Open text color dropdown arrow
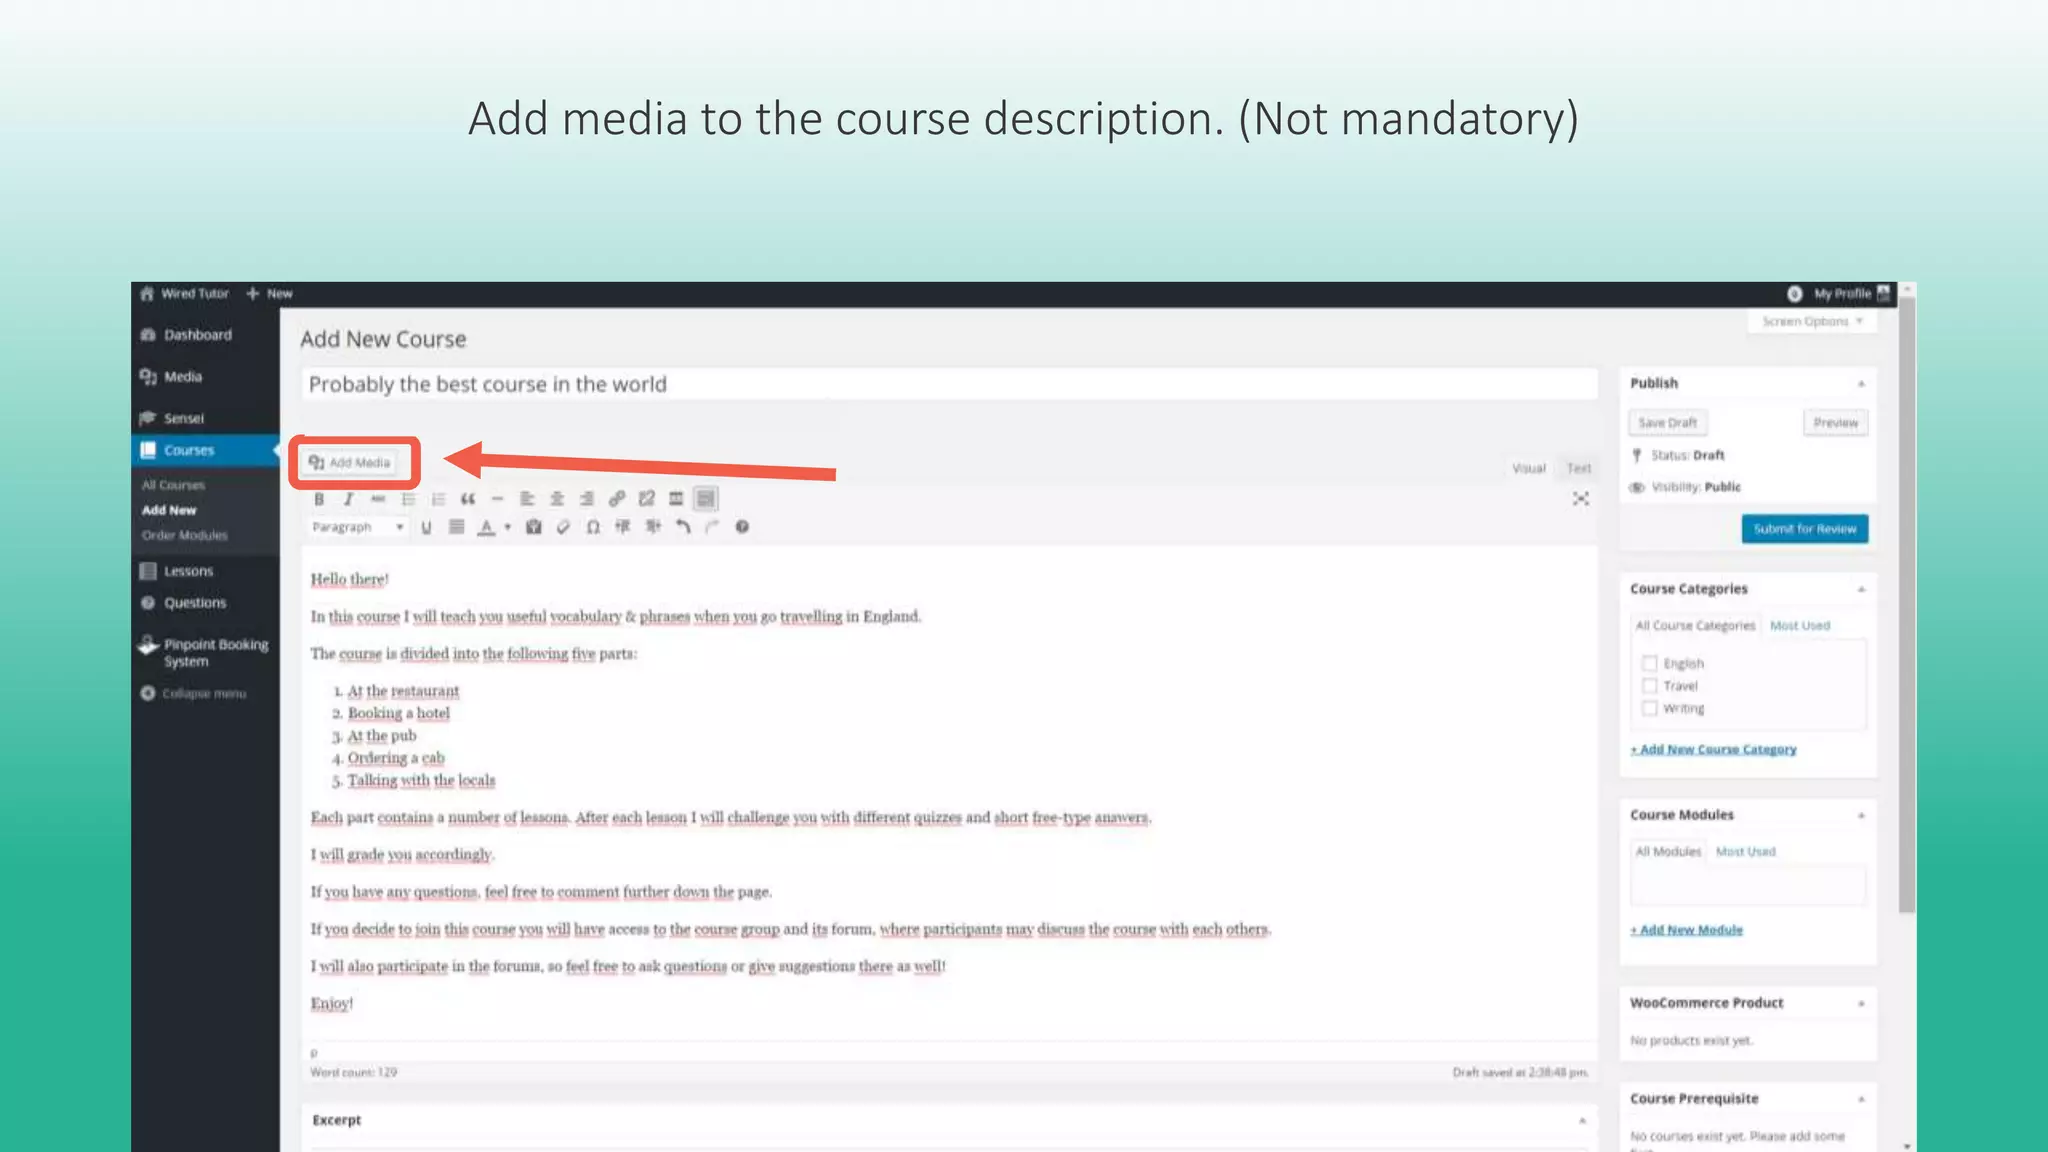 (507, 527)
